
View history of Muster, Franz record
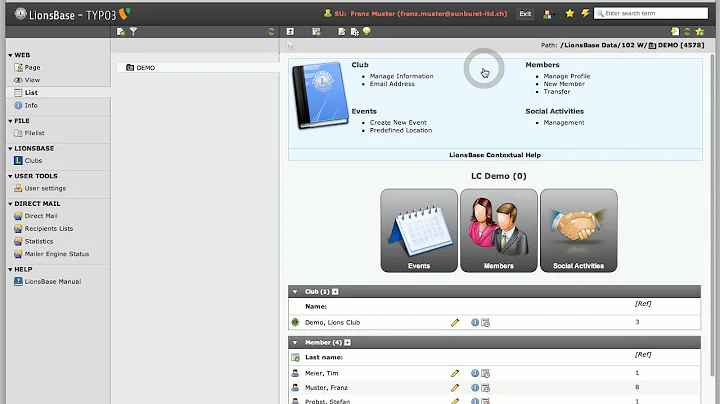(x=485, y=388)
